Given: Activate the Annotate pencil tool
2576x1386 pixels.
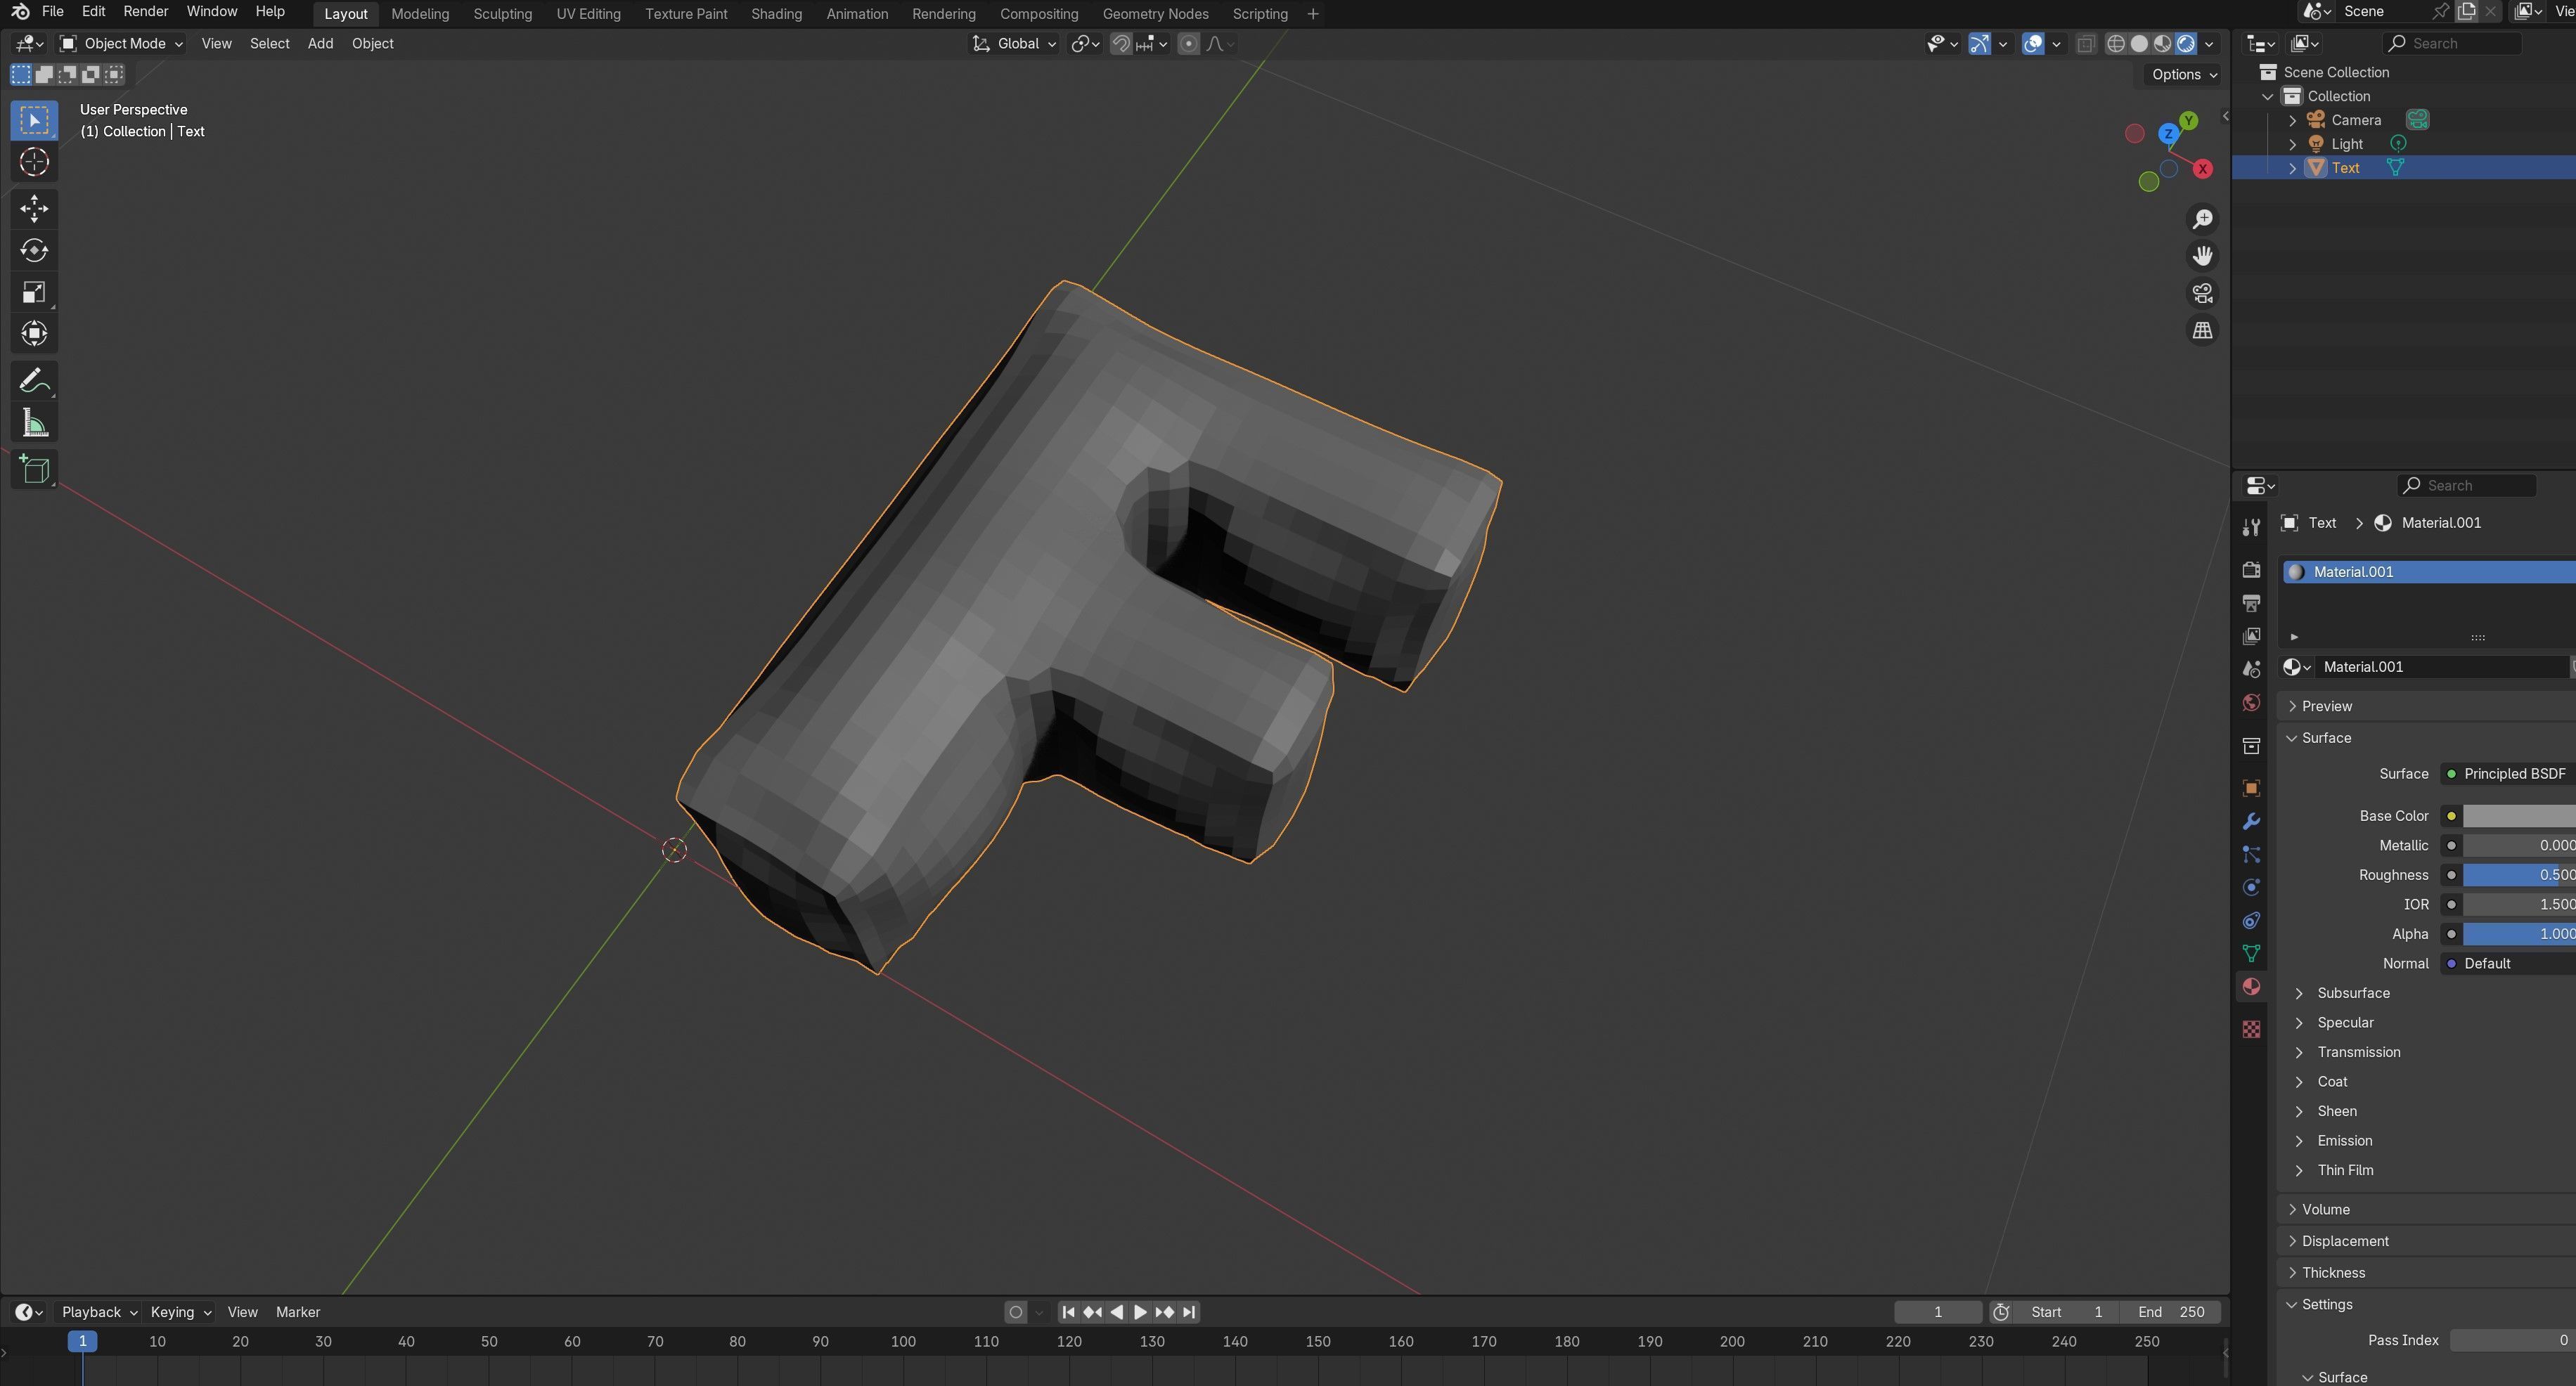Looking at the screenshot, I should (34, 381).
